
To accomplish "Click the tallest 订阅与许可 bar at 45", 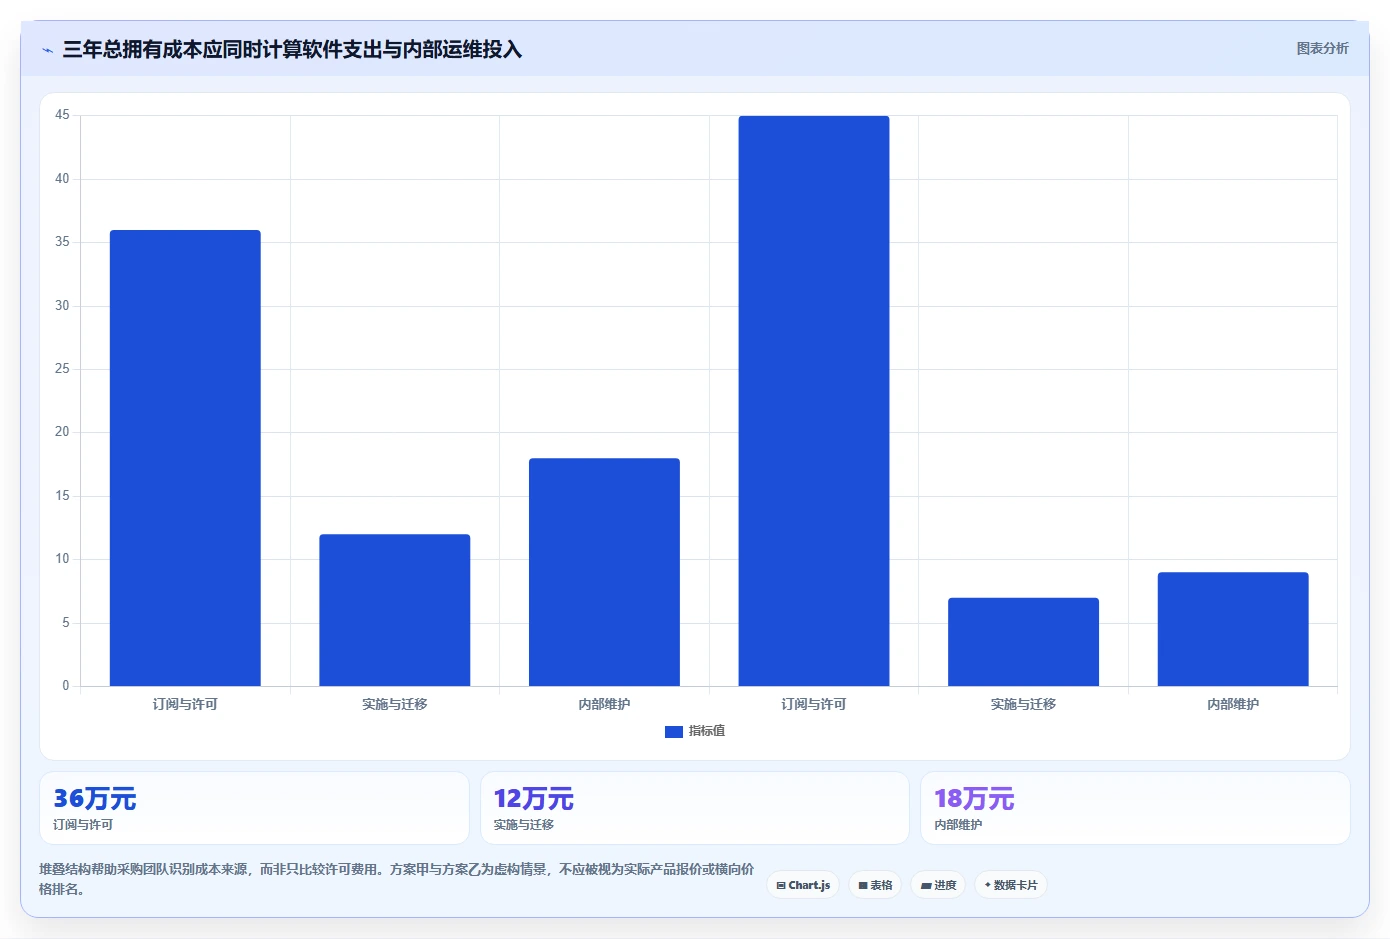I will tap(814, 401).
